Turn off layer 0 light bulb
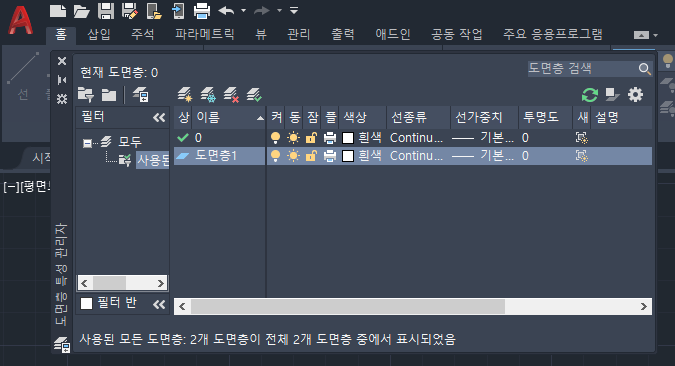 click(276, 138)
